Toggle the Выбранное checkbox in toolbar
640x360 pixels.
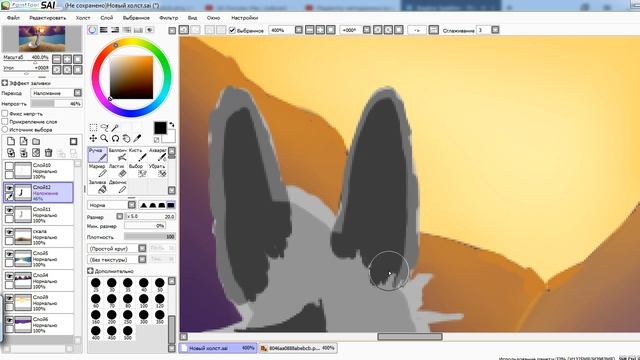232,30
